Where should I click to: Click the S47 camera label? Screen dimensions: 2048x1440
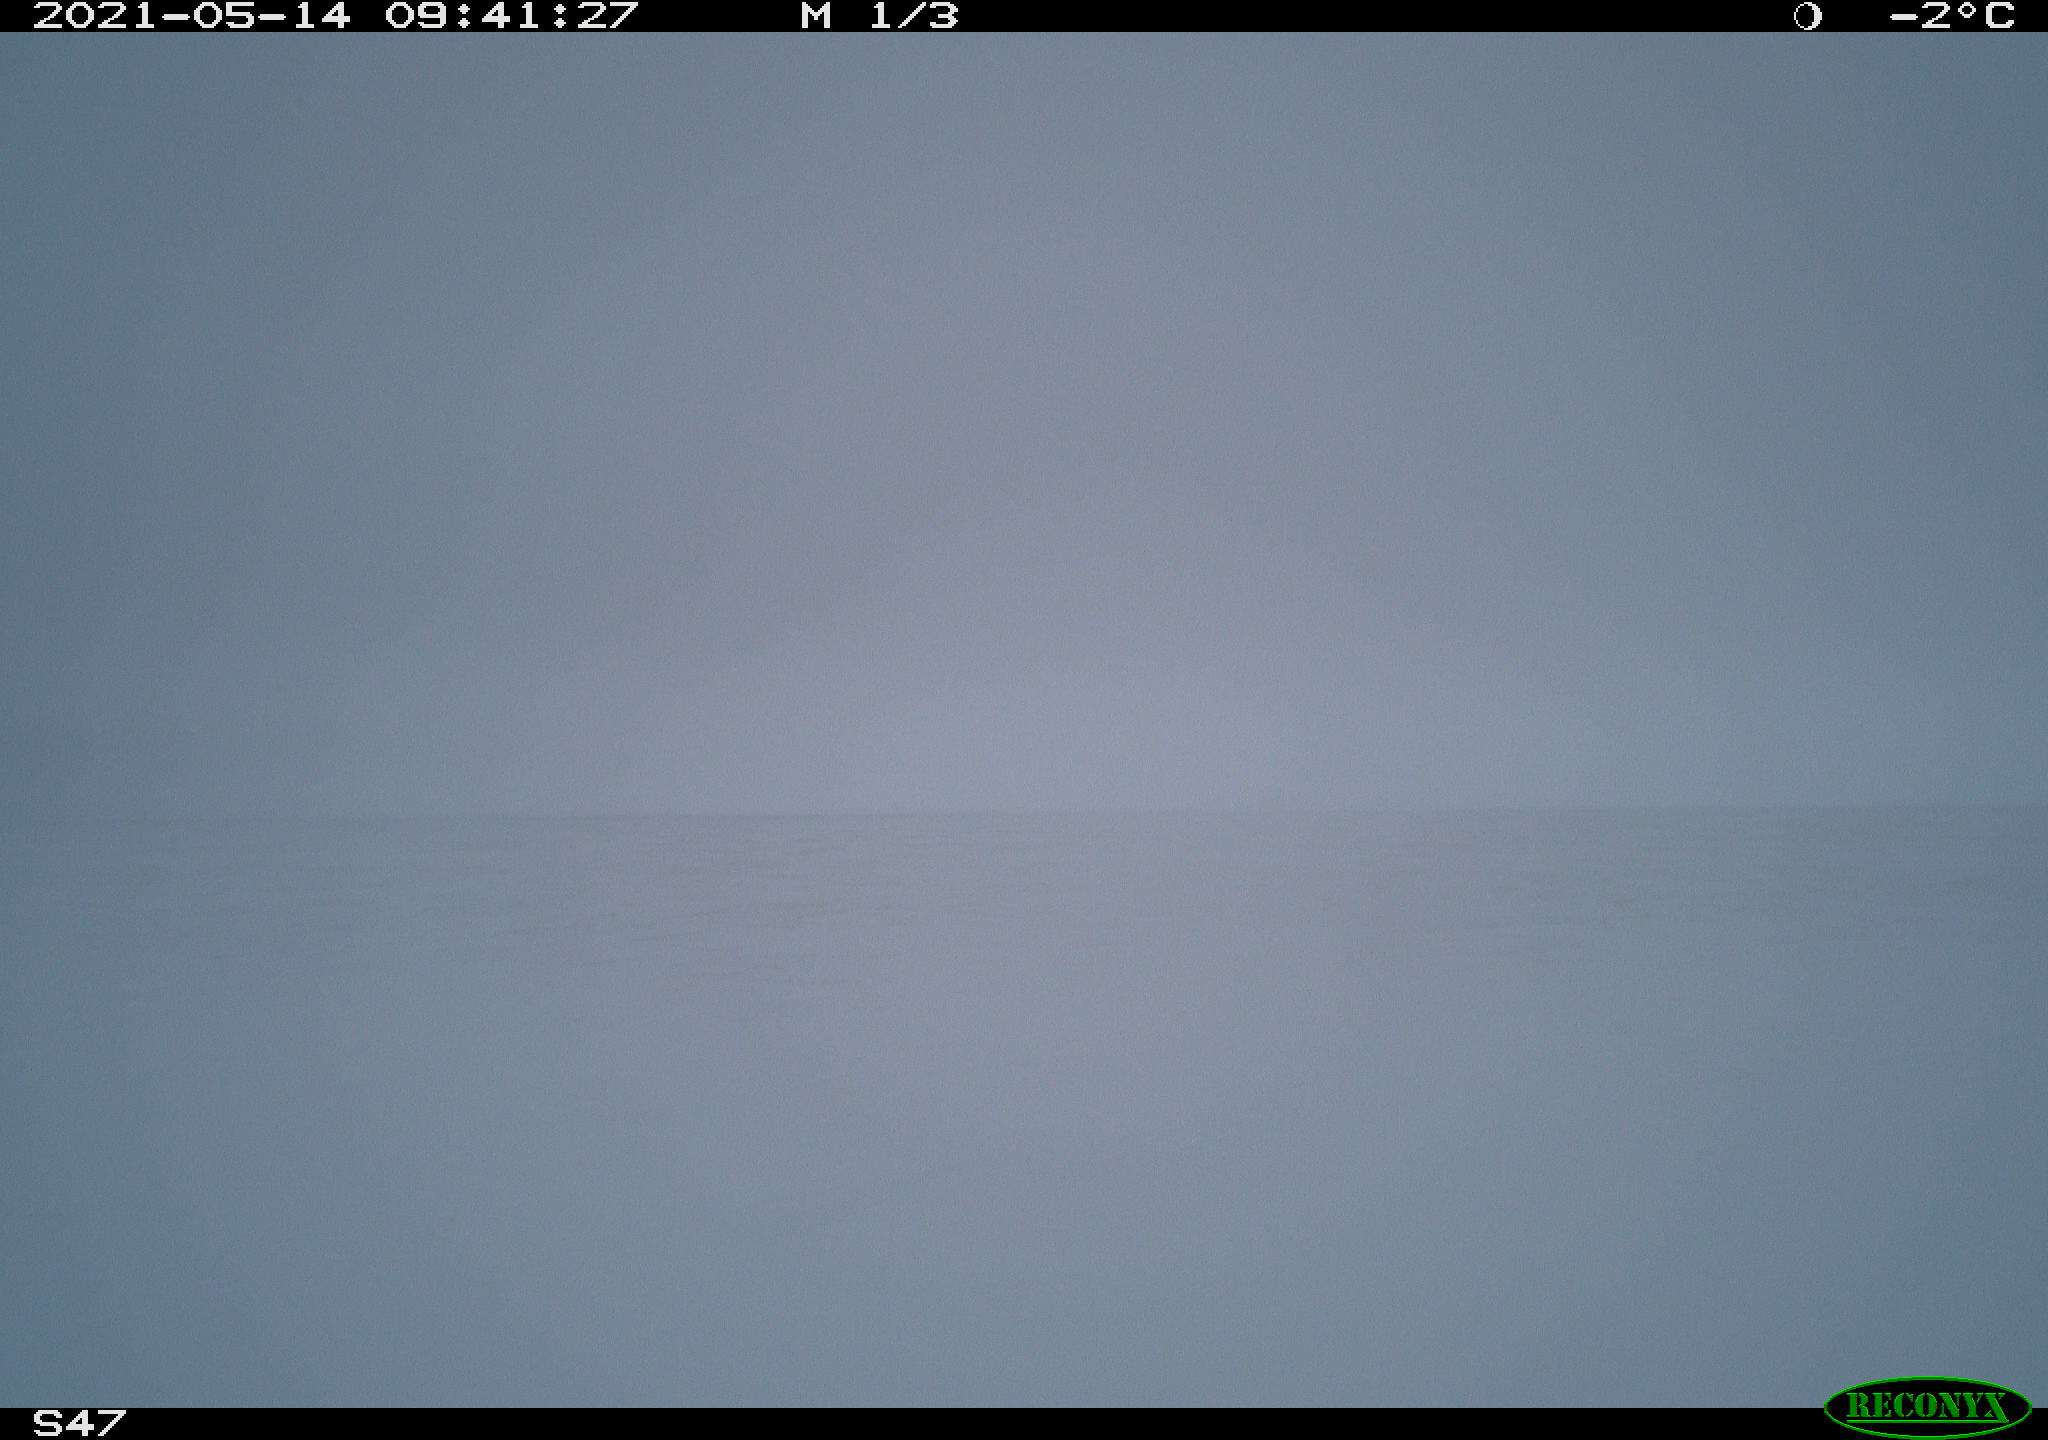click(x=80, y=1423)
